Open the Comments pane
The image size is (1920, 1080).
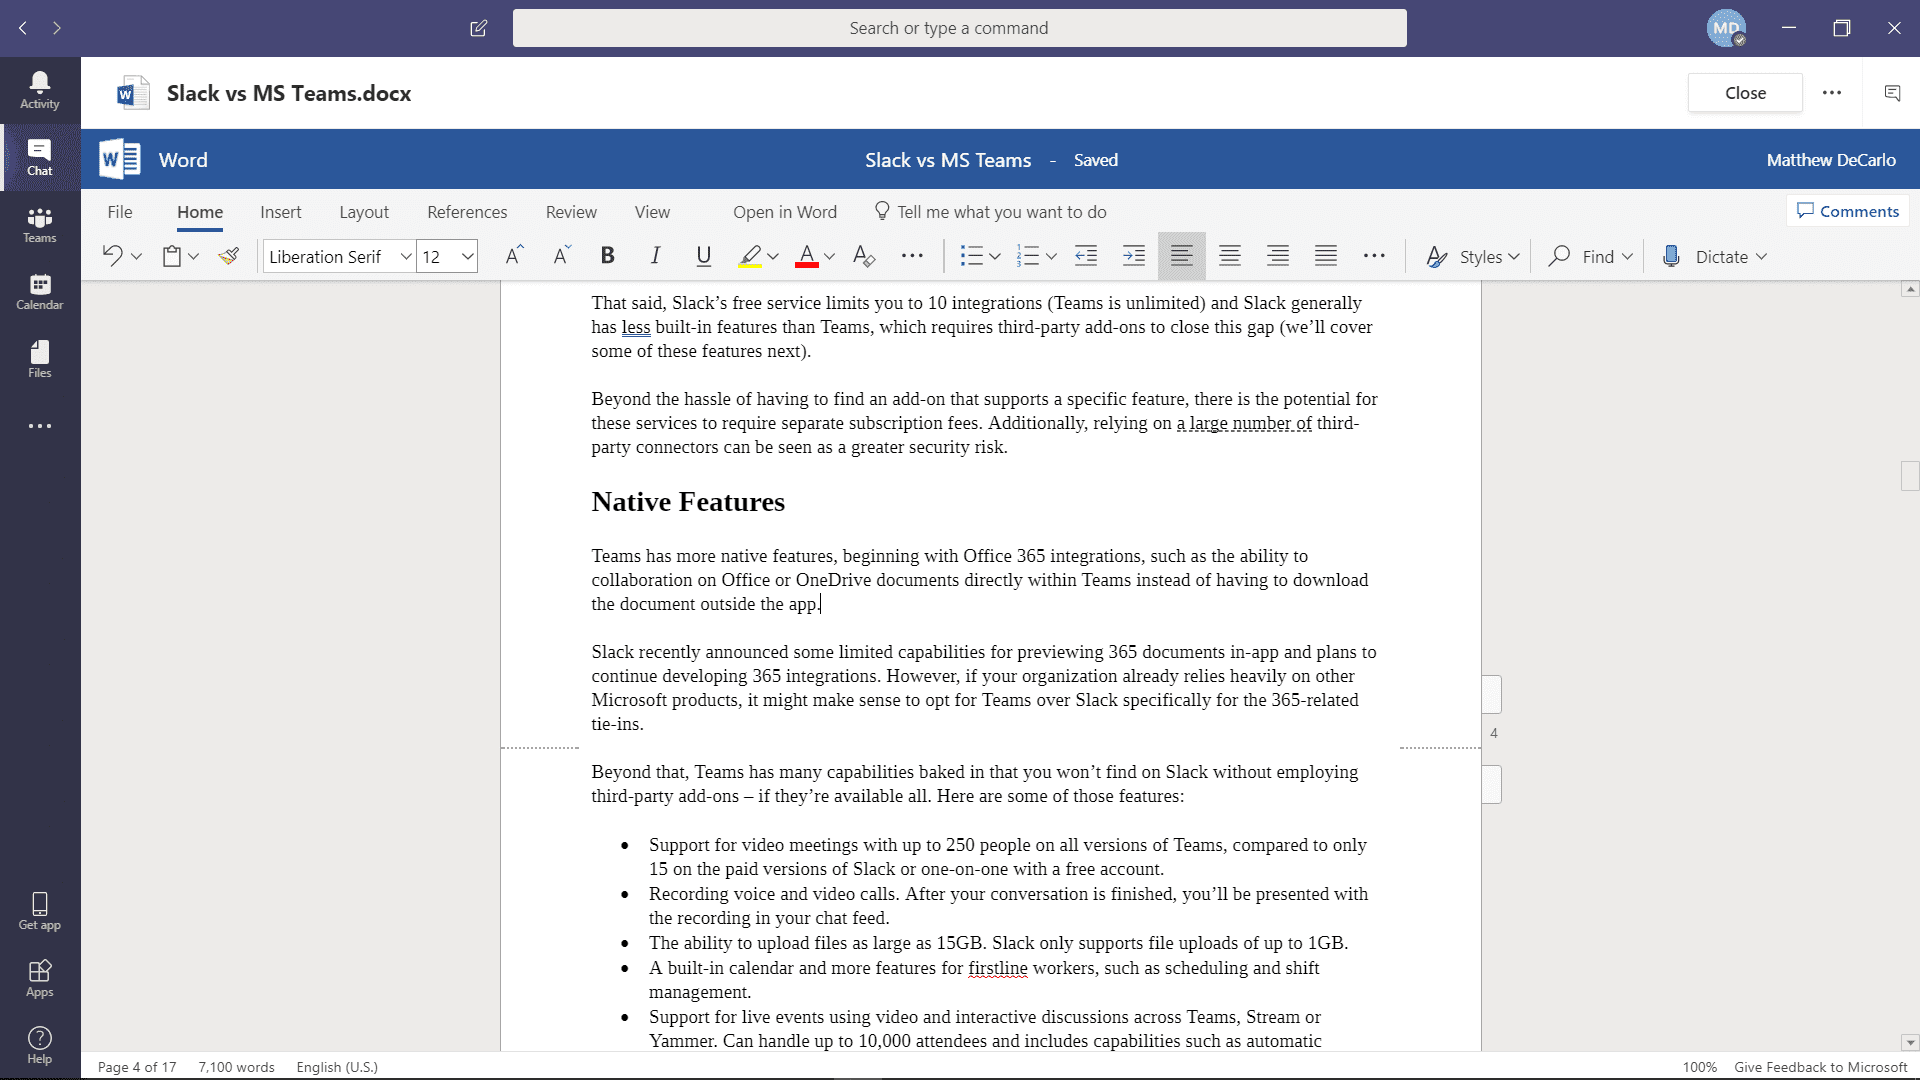(x=1848, y=211)
